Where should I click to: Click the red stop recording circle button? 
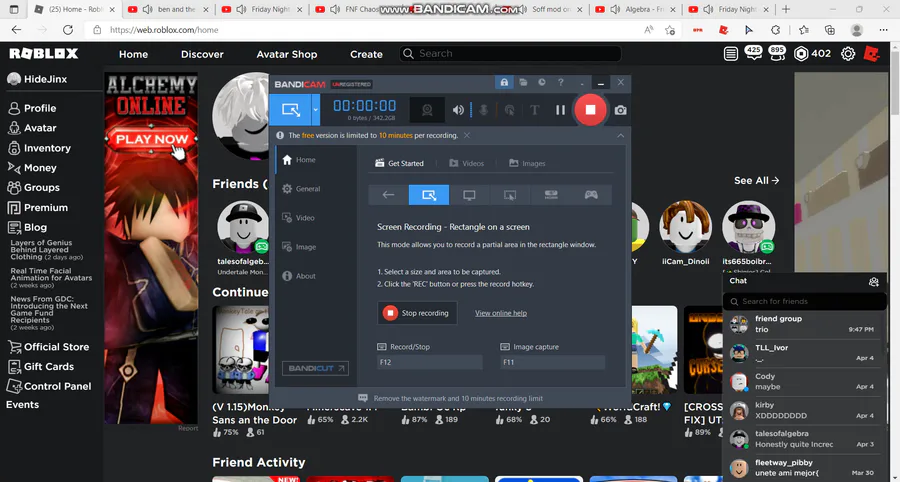pos(590,110)
